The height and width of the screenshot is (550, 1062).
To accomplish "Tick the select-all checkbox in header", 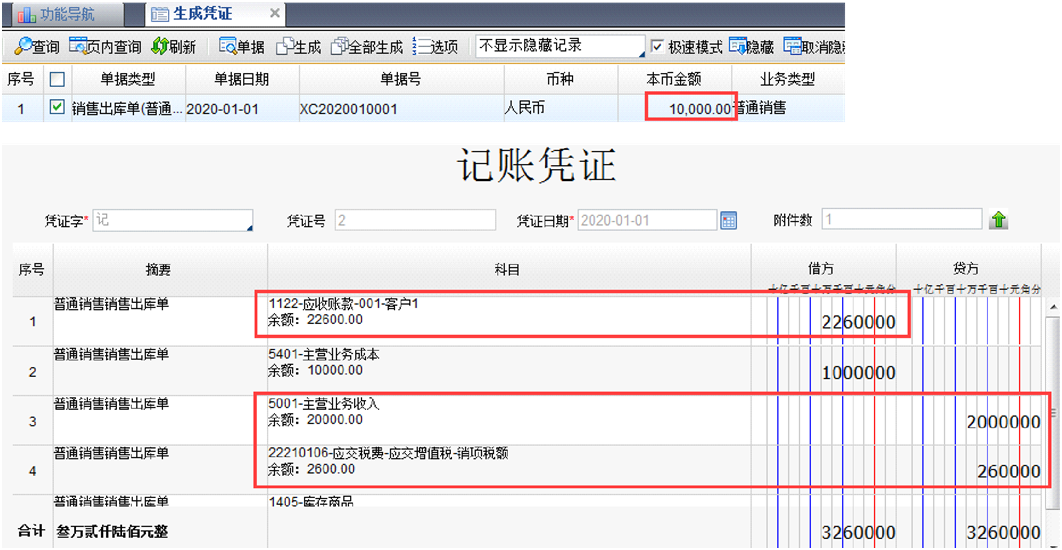I will [x=58, y=80].
